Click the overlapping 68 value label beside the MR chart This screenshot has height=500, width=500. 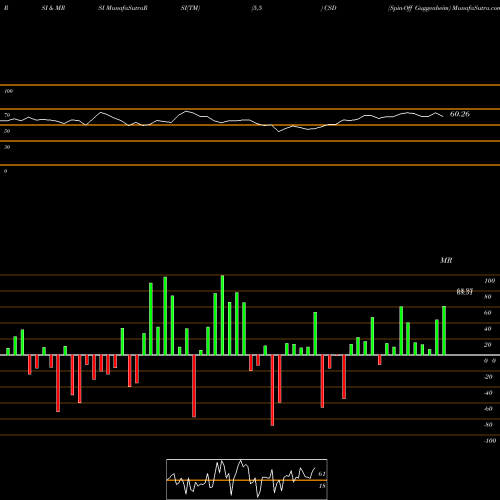click(x=465, y=292)
